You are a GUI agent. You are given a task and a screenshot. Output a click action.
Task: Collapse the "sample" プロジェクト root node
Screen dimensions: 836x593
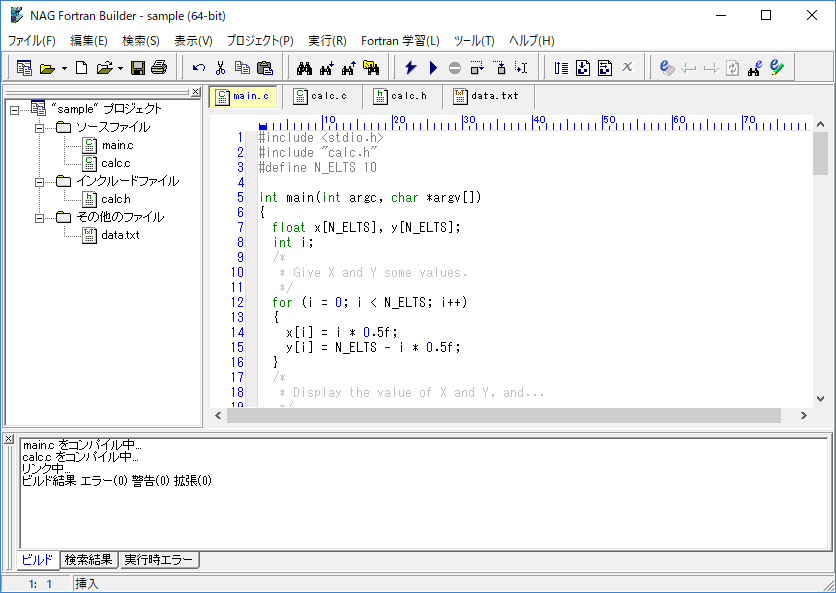tap(14, 109)
